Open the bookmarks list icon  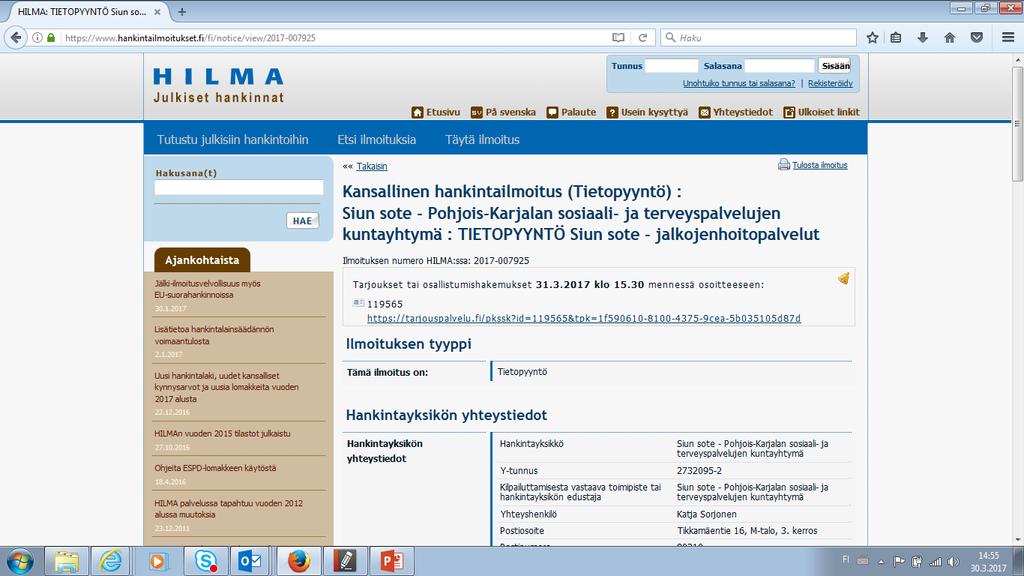(x=896, y=38)
